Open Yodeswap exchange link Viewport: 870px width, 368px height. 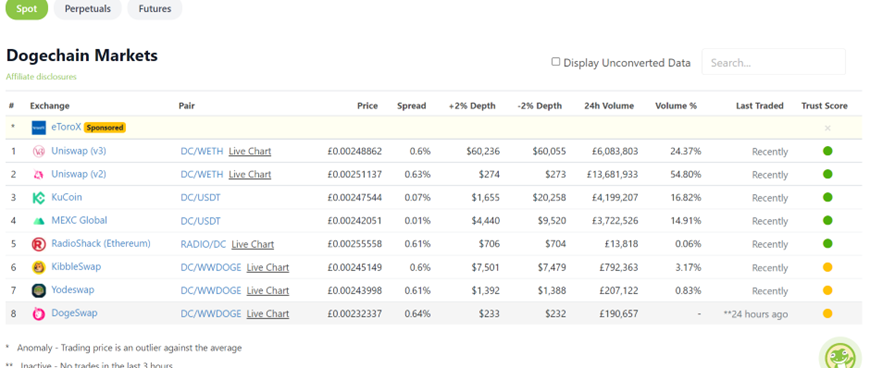(73, 290)
